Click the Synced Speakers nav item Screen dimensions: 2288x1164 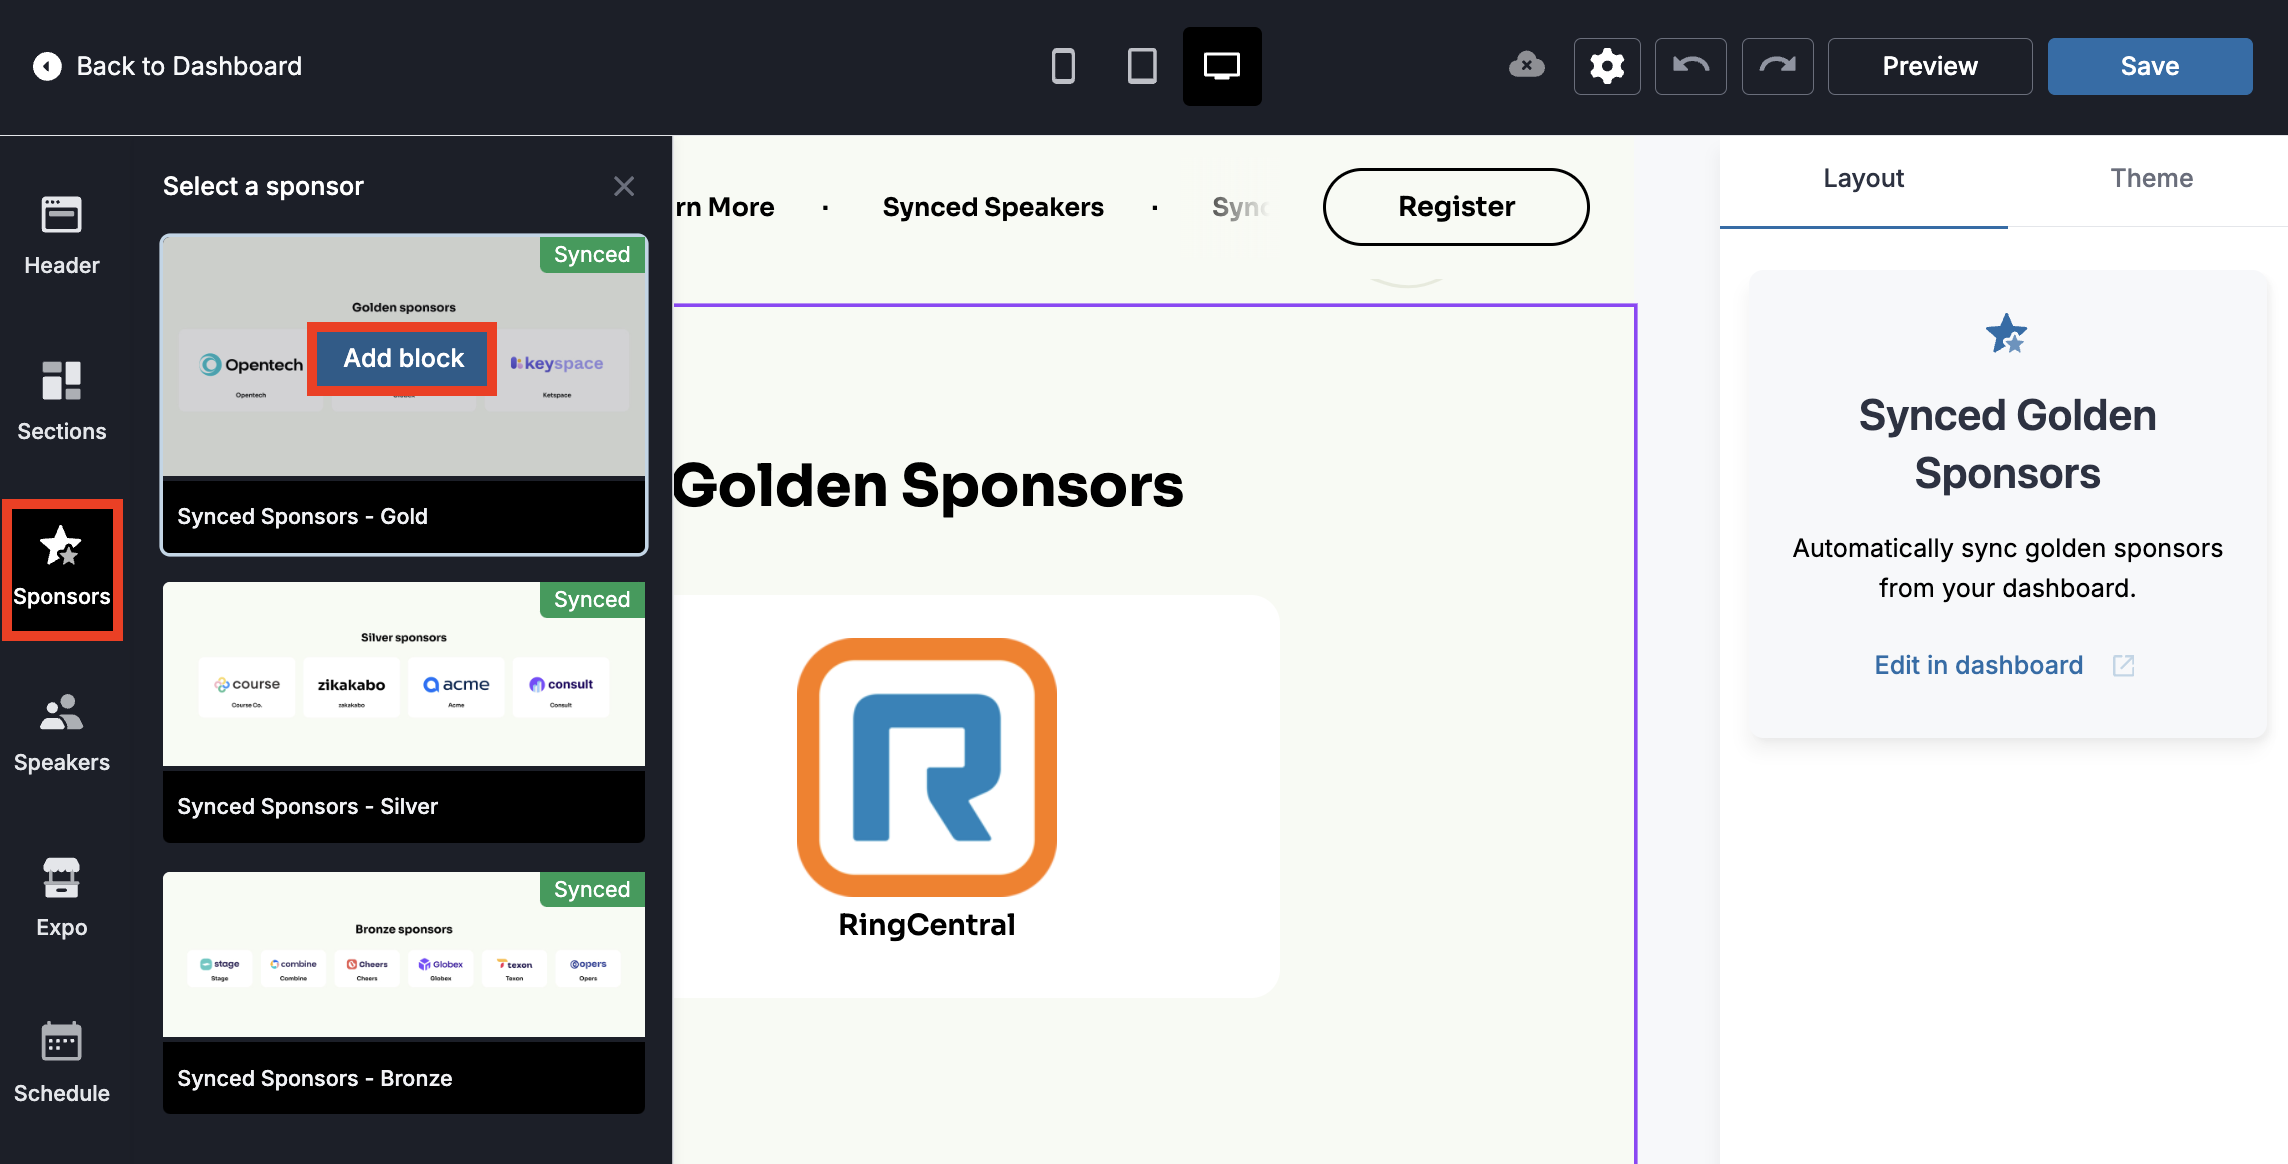point(993,207)
